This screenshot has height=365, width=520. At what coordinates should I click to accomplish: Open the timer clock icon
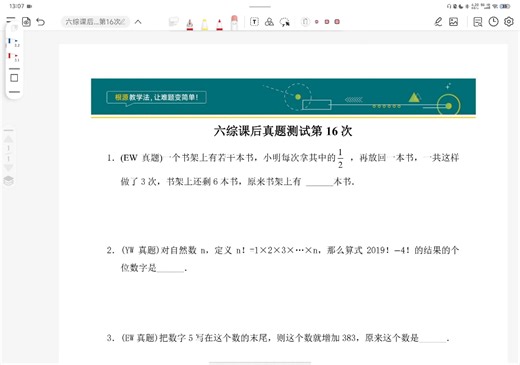(x=493, y=22)
